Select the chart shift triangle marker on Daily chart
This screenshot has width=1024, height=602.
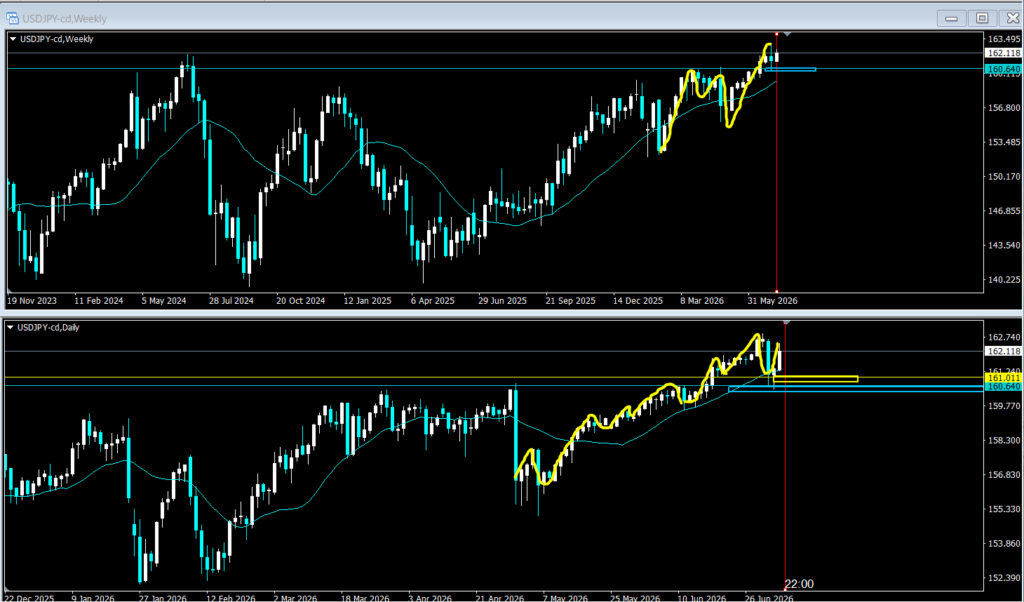pyautogui.click(x=787, y=323)
